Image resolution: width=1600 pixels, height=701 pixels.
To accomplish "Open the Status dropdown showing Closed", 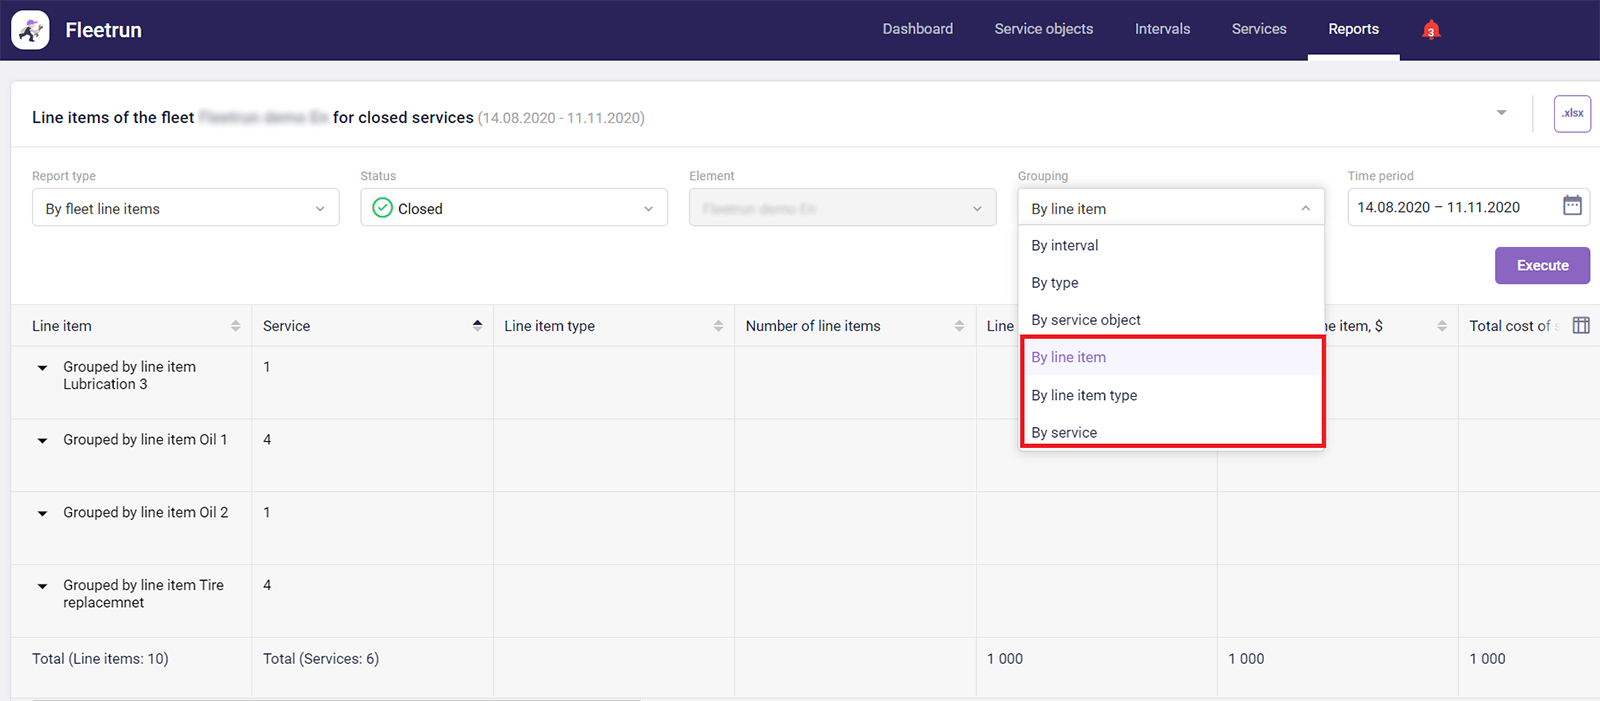I will point(513,208).
